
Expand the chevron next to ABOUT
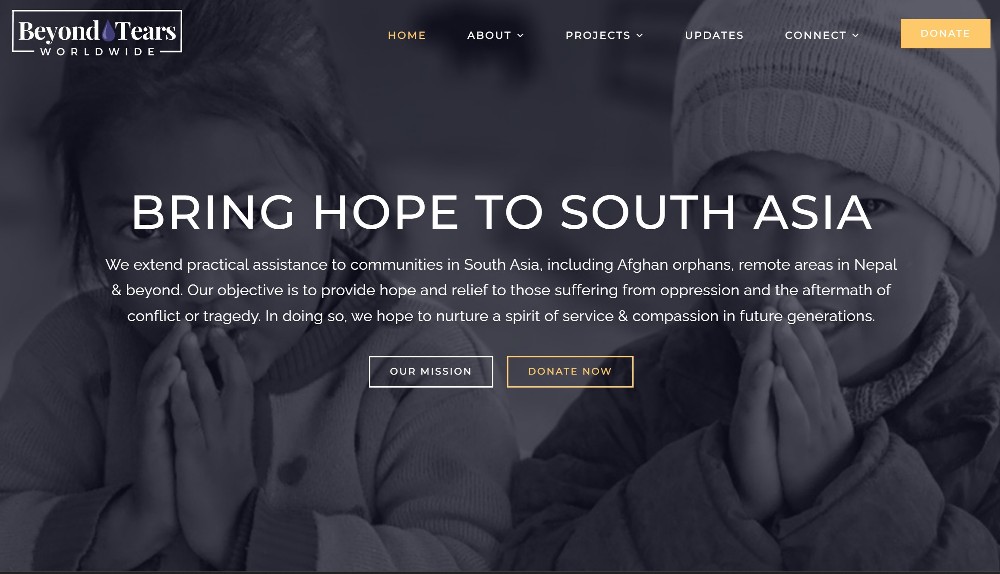pos(520,36)
